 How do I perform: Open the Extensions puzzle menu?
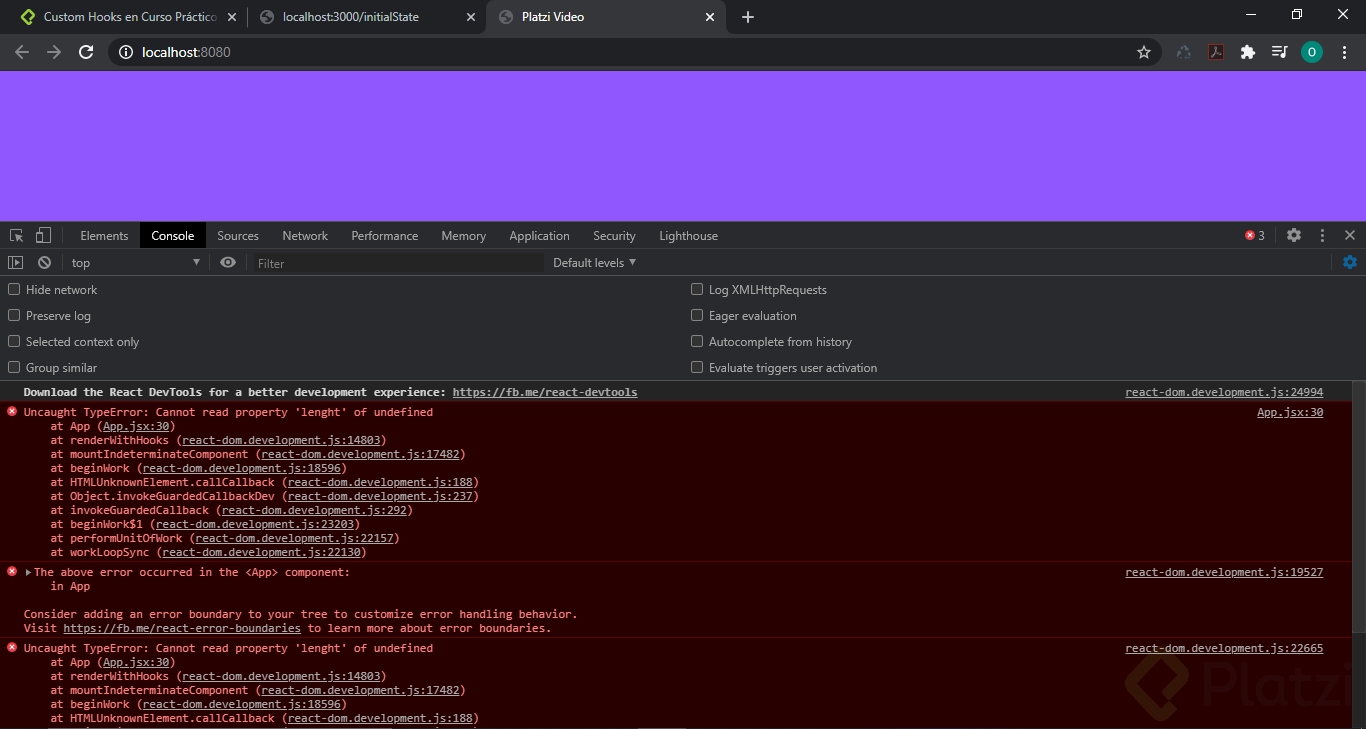[x=1248, y=52]
